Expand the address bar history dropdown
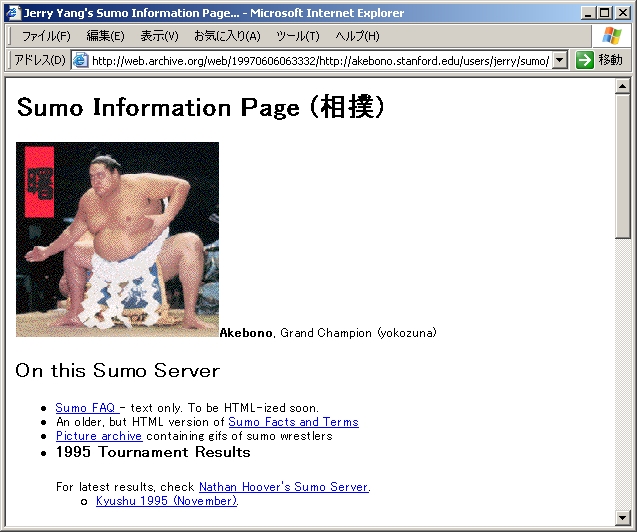 pos(560,61)
